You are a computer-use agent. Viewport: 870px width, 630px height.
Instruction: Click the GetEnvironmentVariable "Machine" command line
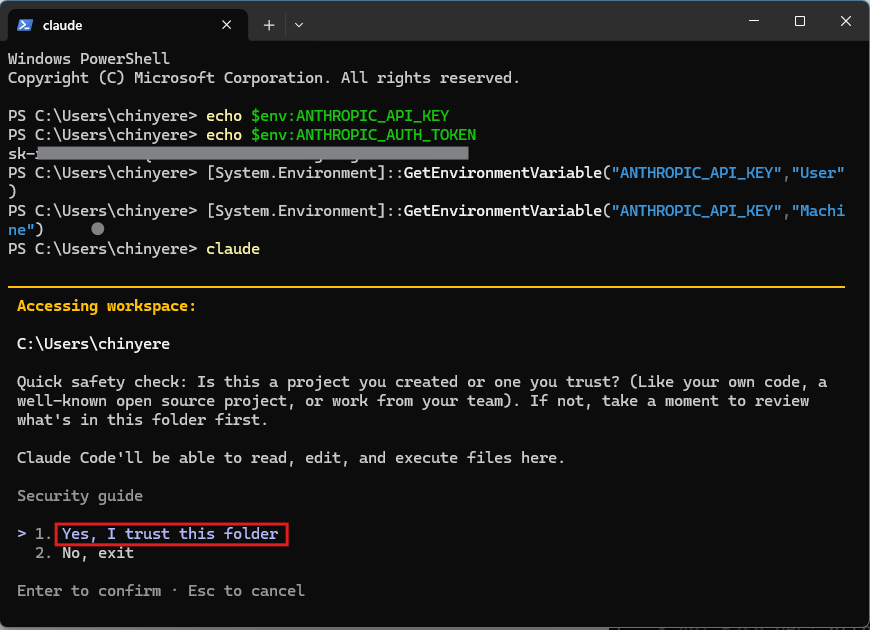(426, 220)
